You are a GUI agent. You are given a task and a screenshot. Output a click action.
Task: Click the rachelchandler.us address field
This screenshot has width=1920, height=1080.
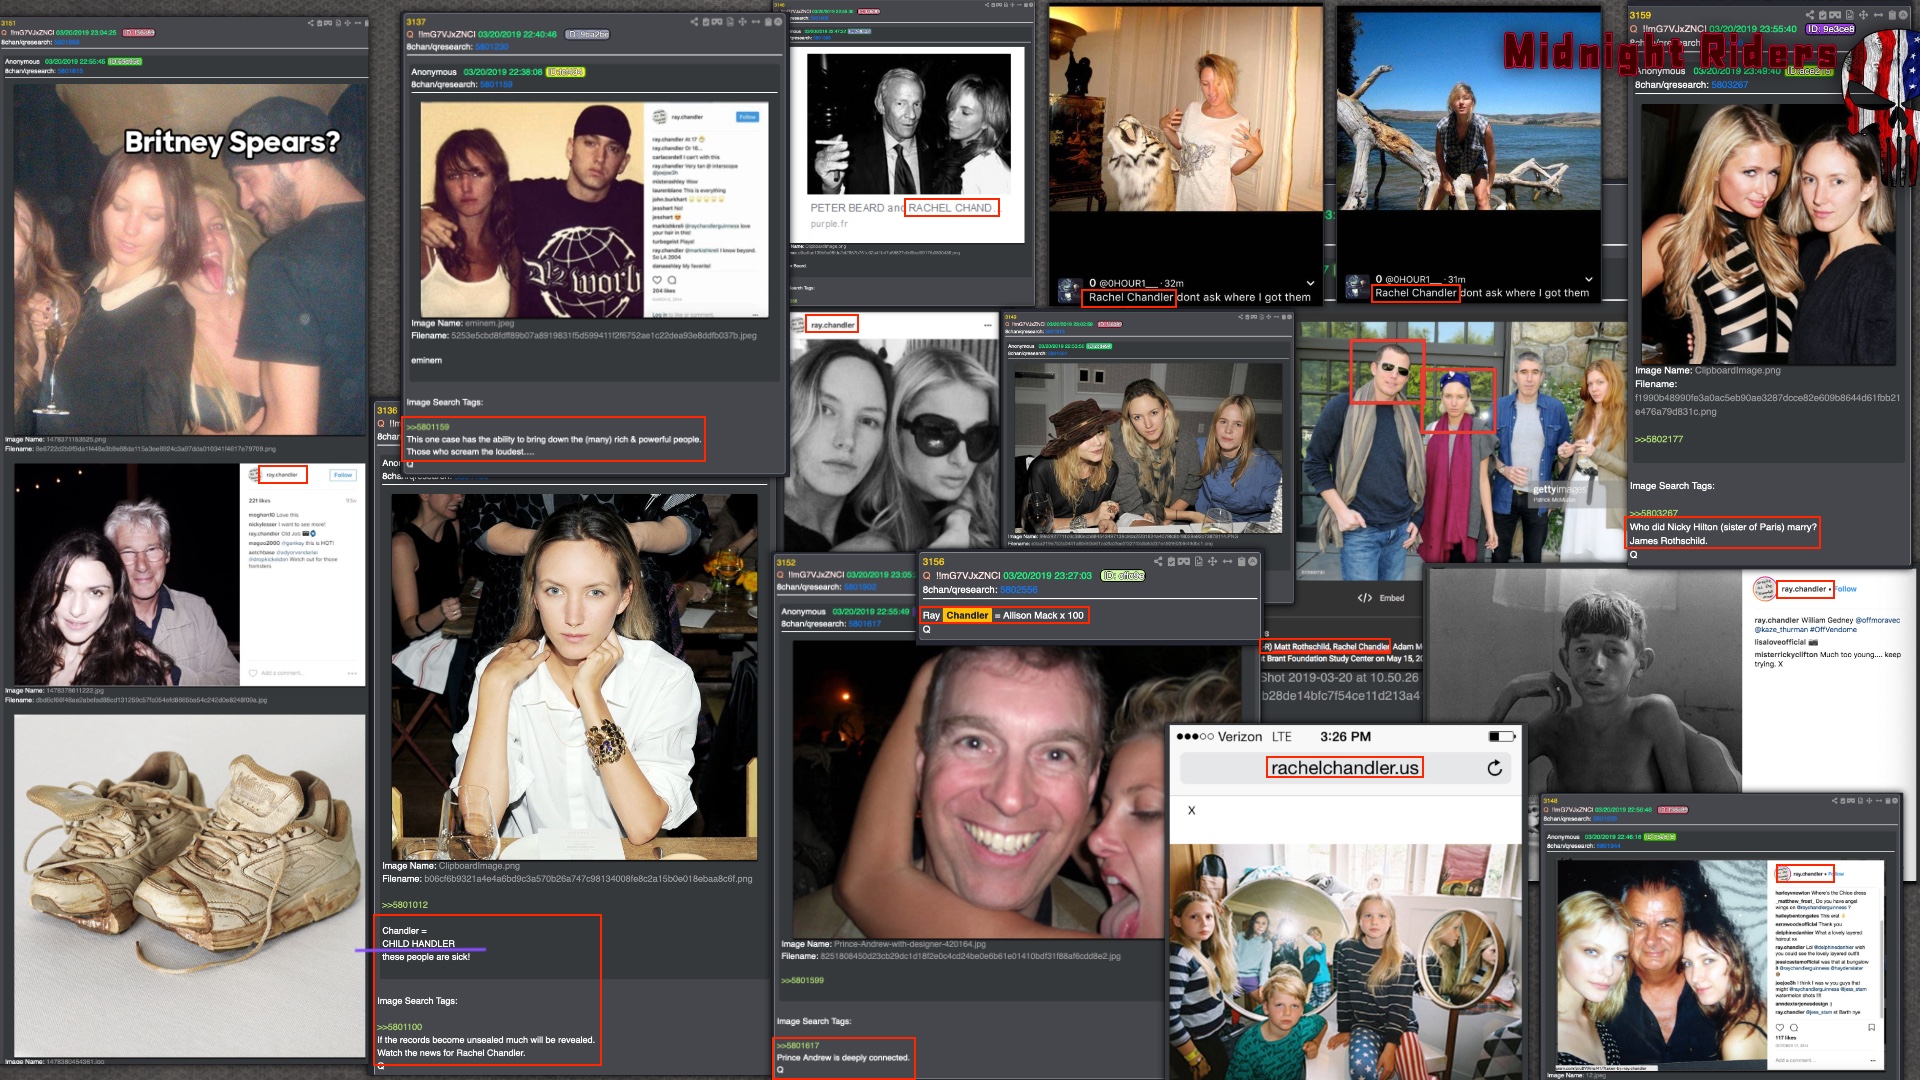(1346, 768)
